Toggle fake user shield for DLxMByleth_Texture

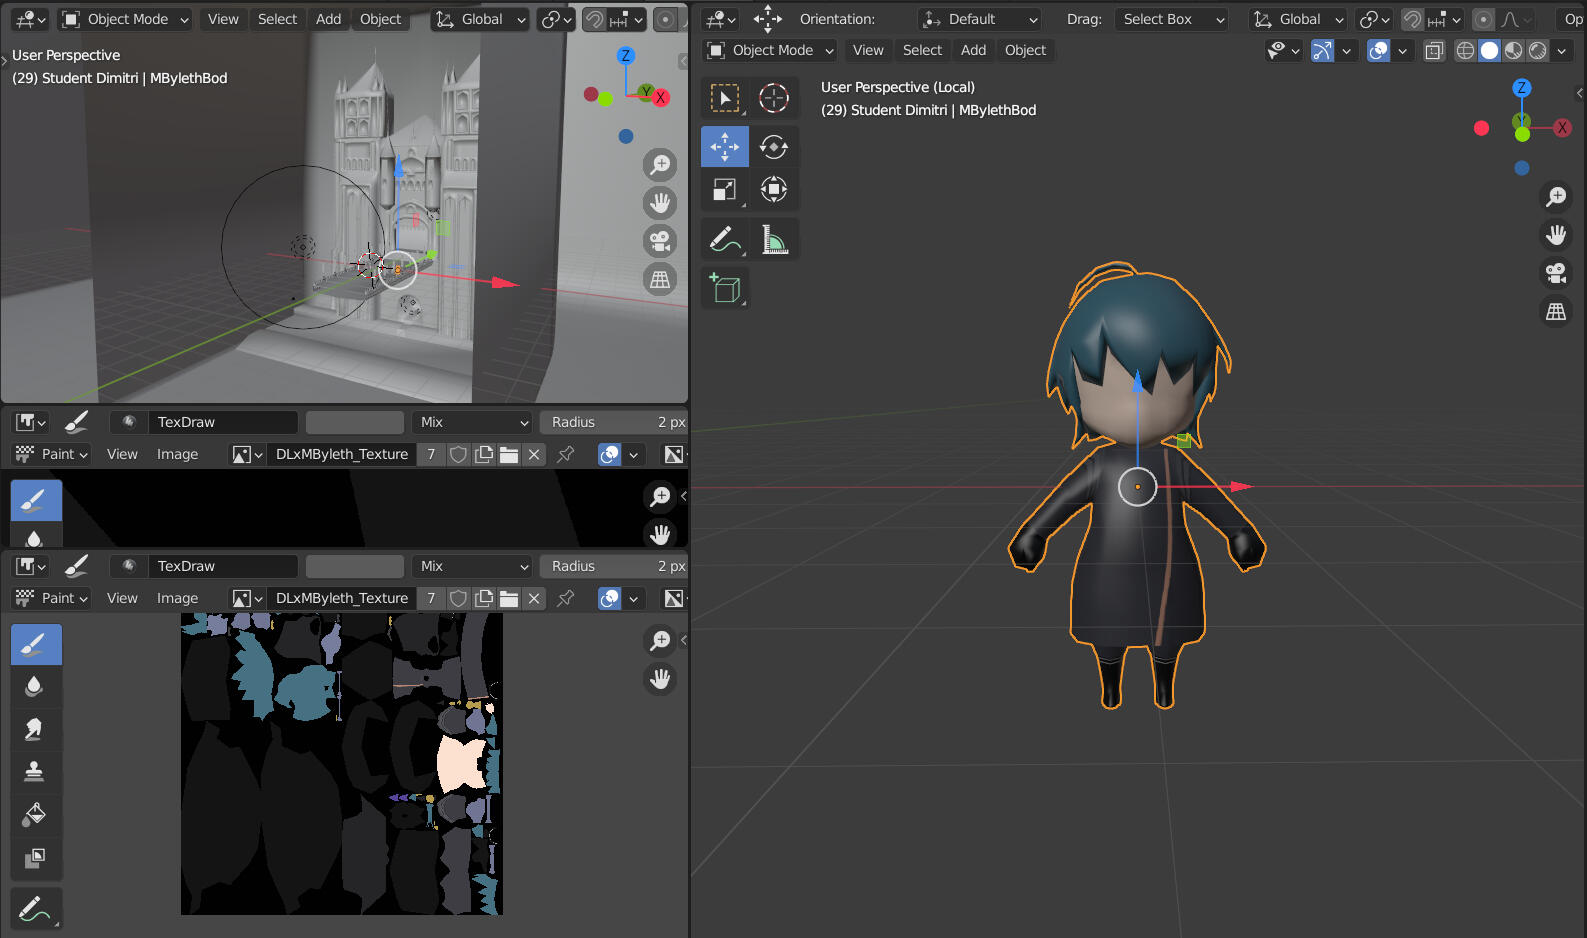tap(458, 598)
